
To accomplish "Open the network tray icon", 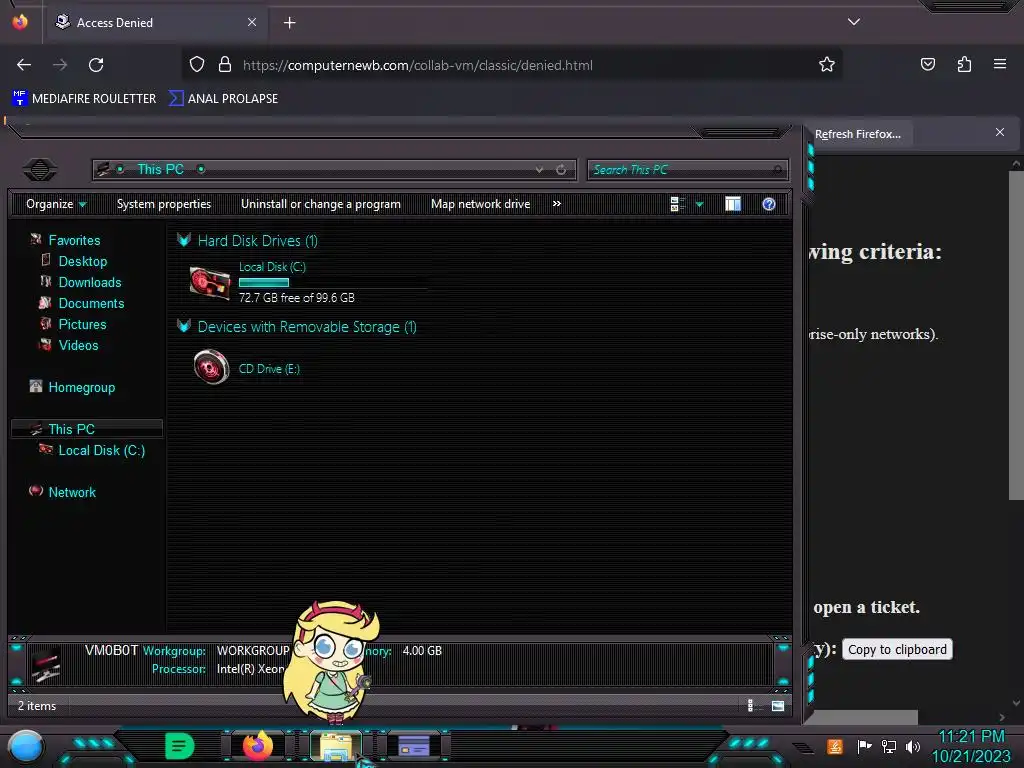I will point(888,746).
